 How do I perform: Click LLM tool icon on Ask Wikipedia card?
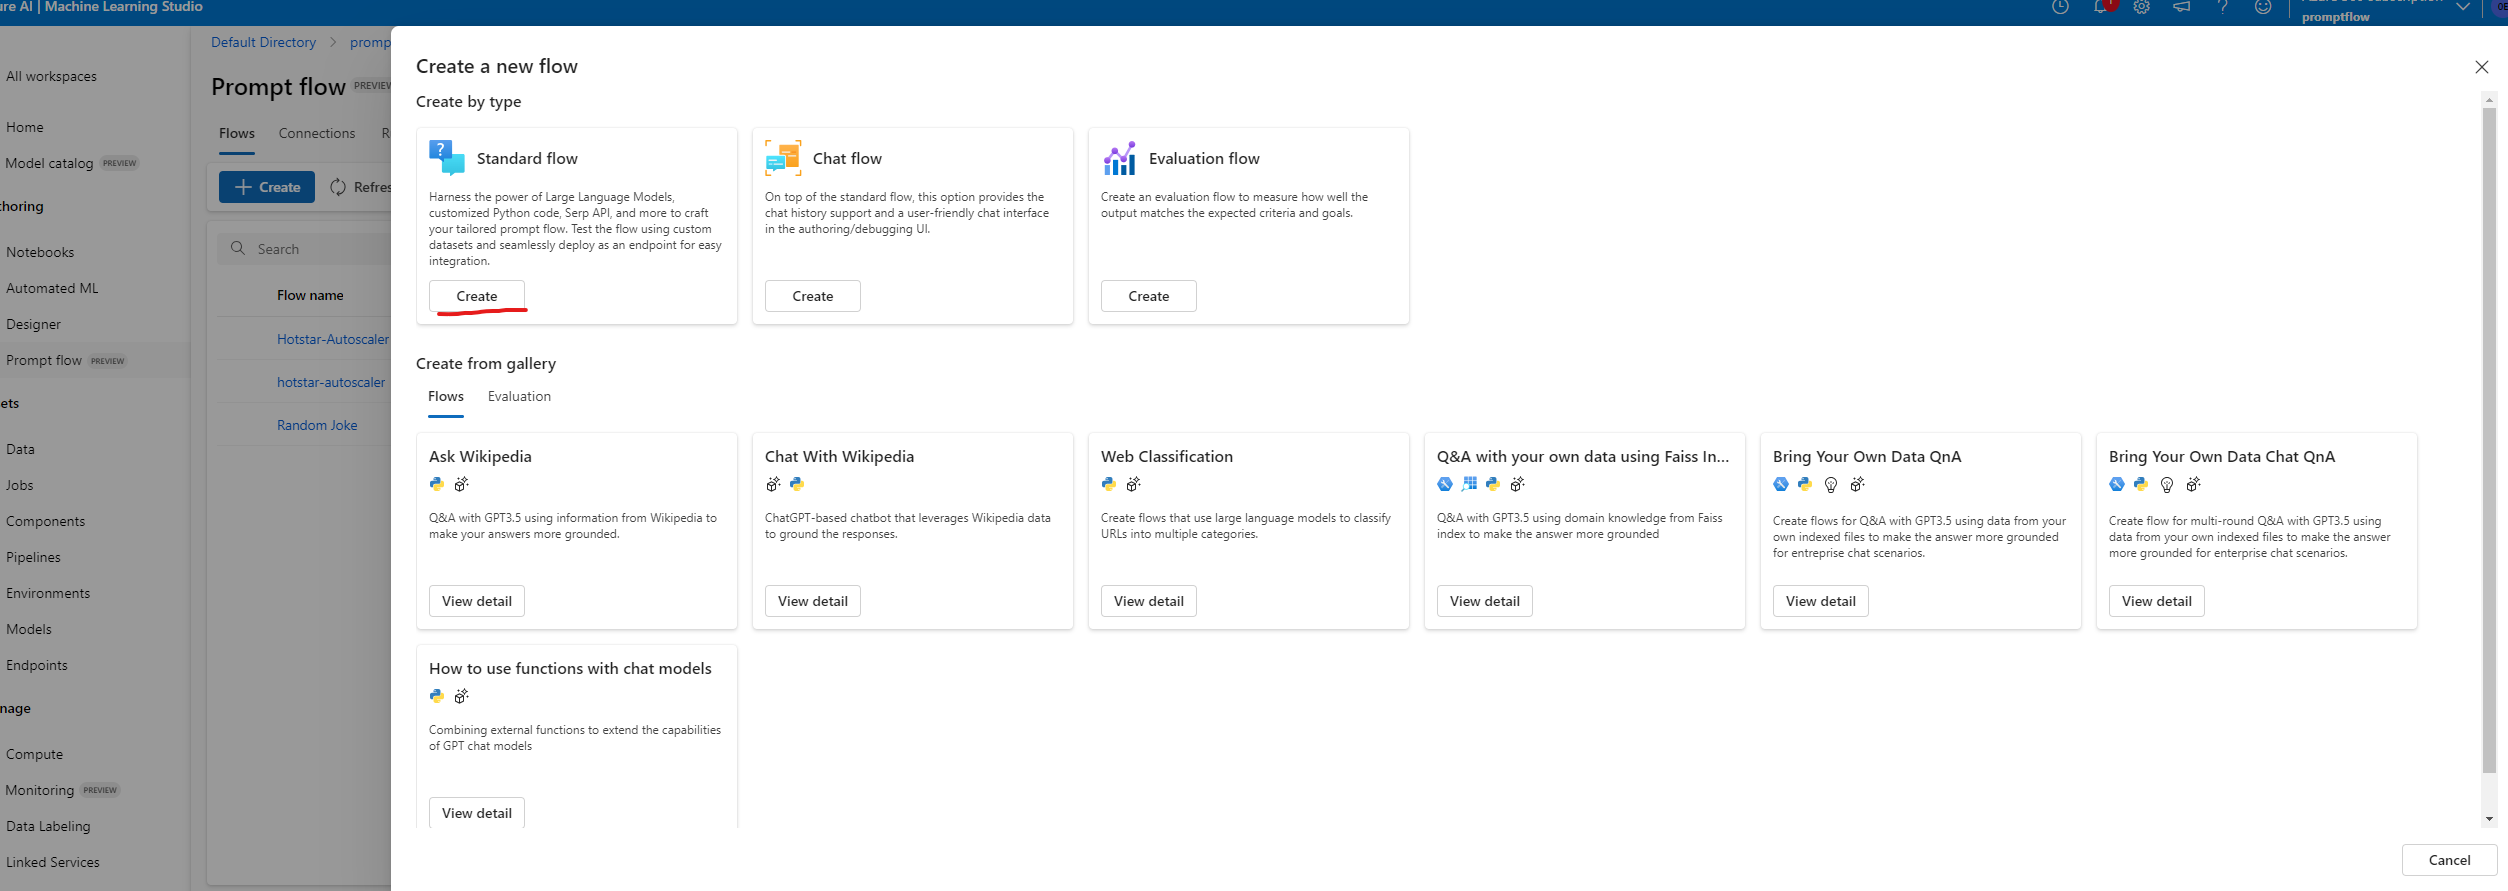[461, 484]
